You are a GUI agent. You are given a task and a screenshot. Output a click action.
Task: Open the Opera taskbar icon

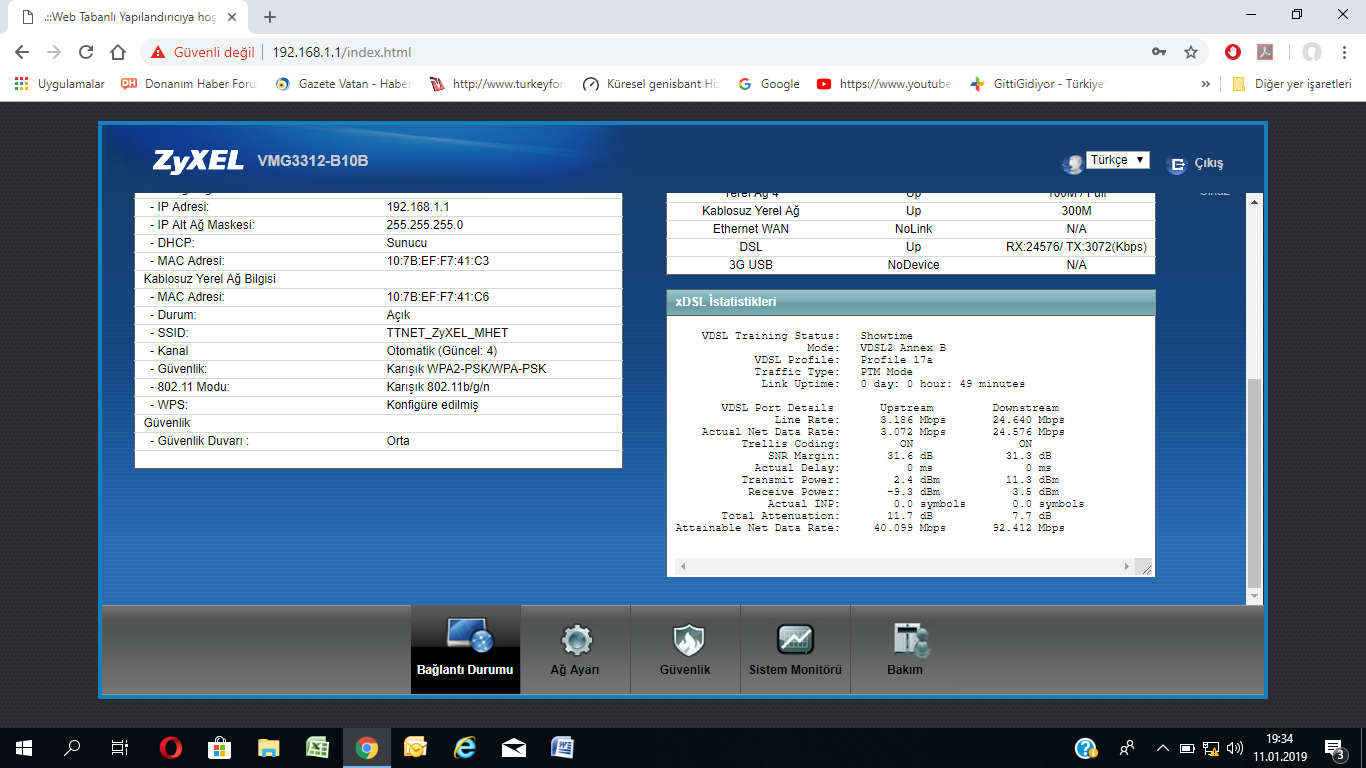tap(171, 747)
